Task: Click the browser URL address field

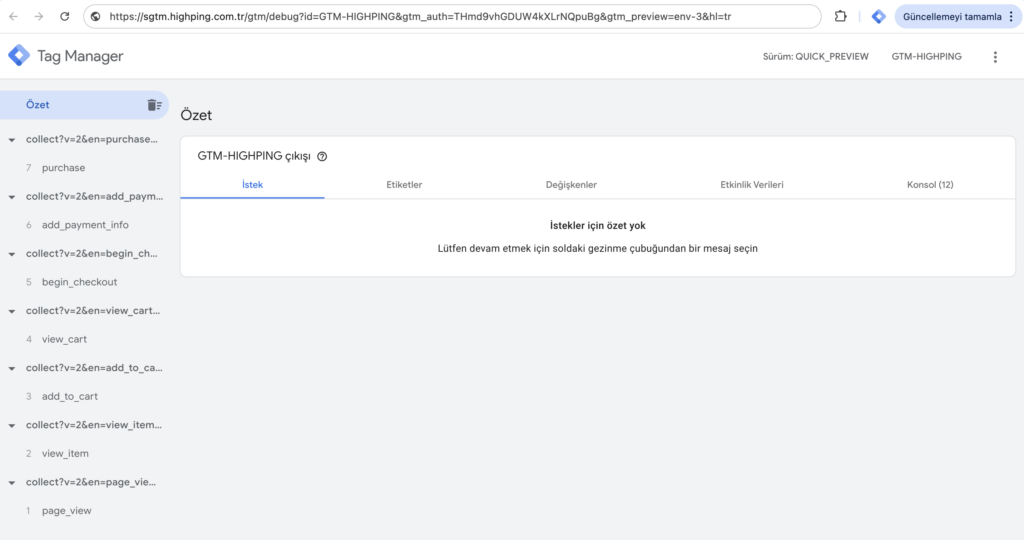Action: click(x=450, y=17)
